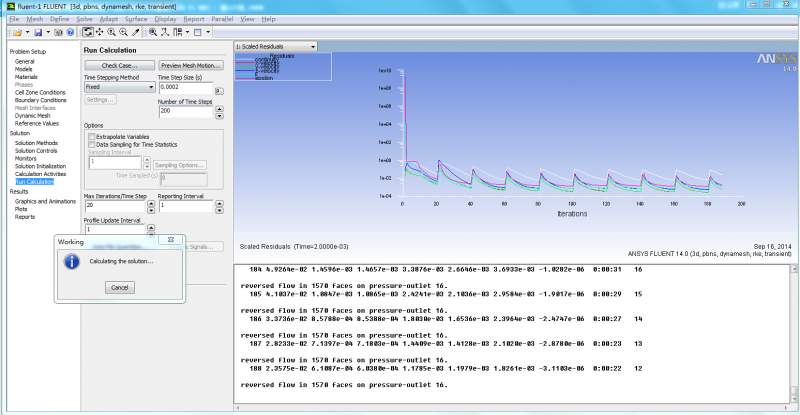Open the Solve menu
The width and height of the screenshot is (800, 415).
click(x=84, y=19)
